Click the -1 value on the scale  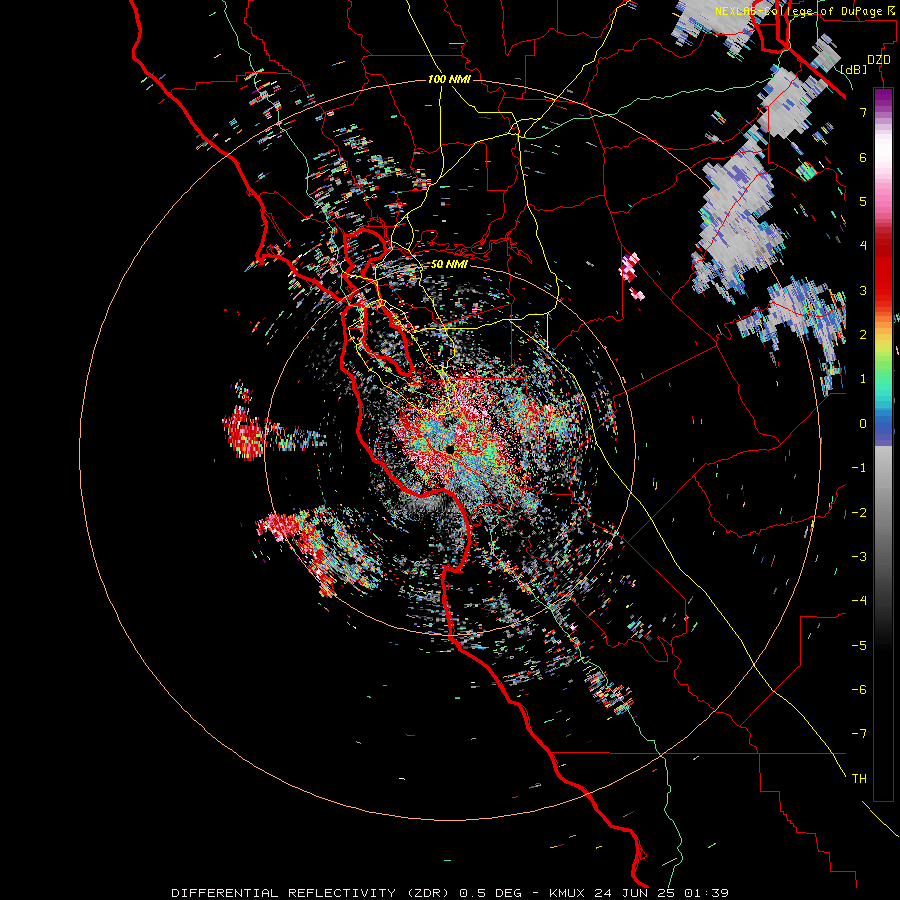[x=859, y=468]
